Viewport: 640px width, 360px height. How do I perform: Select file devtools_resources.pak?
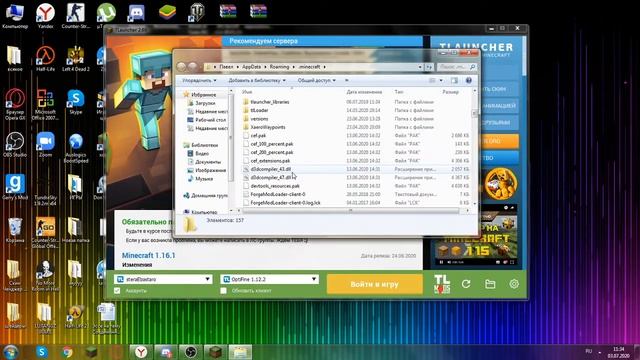(275, 186)
